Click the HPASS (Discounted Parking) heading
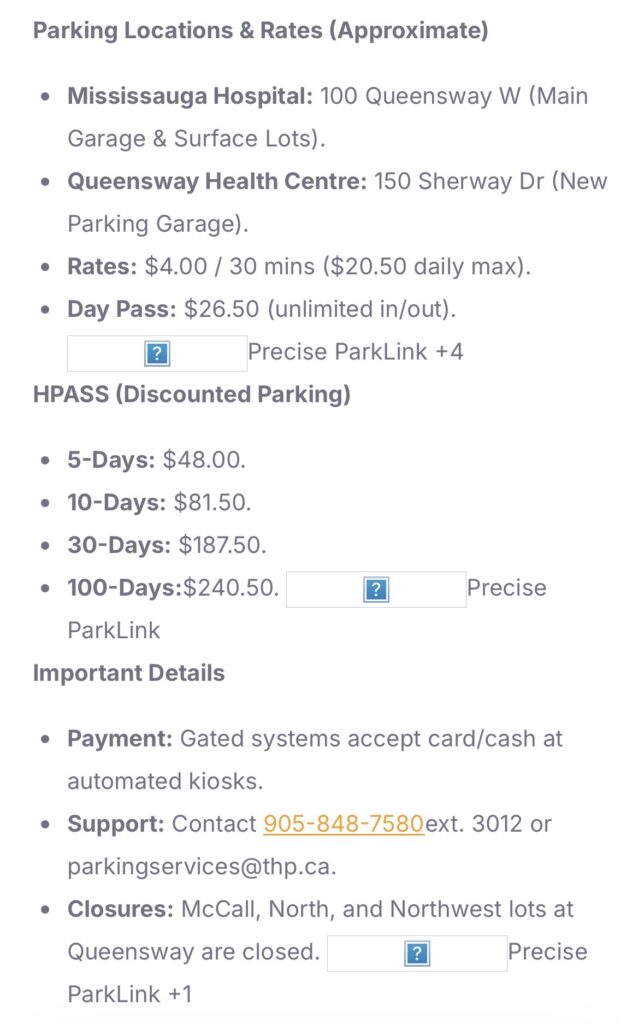Viewport: 644px width, 1024px height. (191, 394)
